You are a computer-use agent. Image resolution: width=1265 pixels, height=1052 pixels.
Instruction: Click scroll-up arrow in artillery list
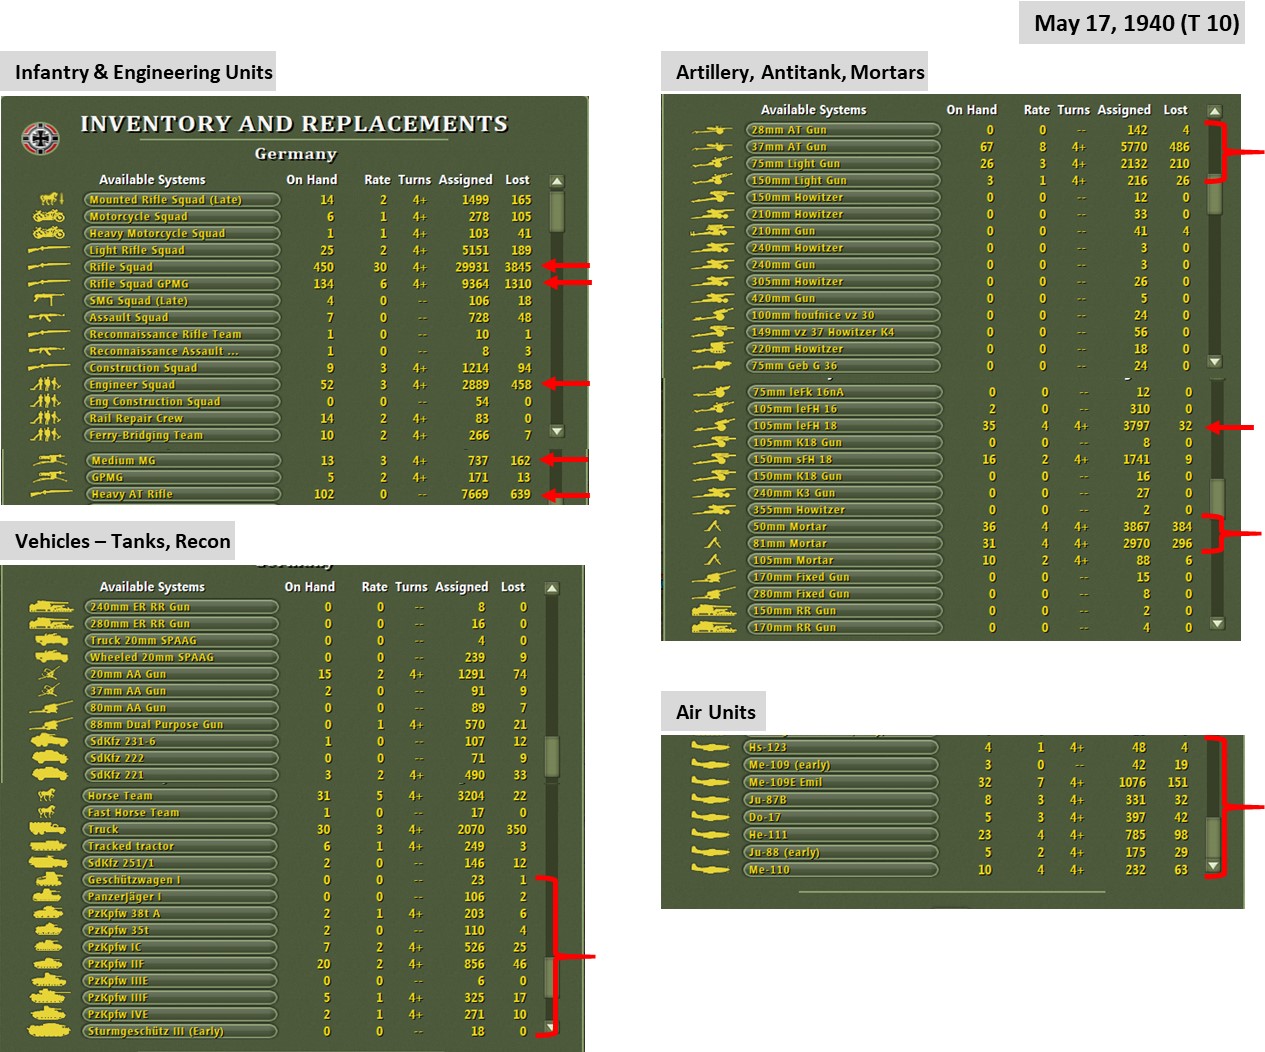pyautogui.click(x=1214, y=111)
